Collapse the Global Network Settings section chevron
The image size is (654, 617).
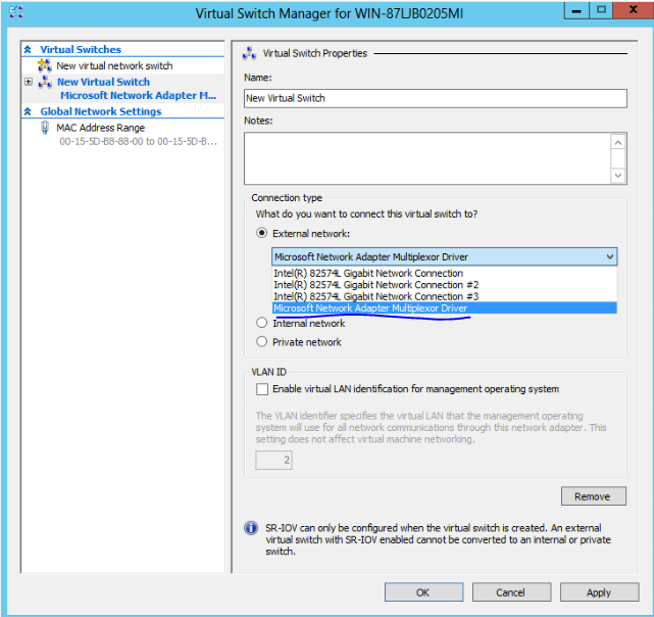(28, 111)
